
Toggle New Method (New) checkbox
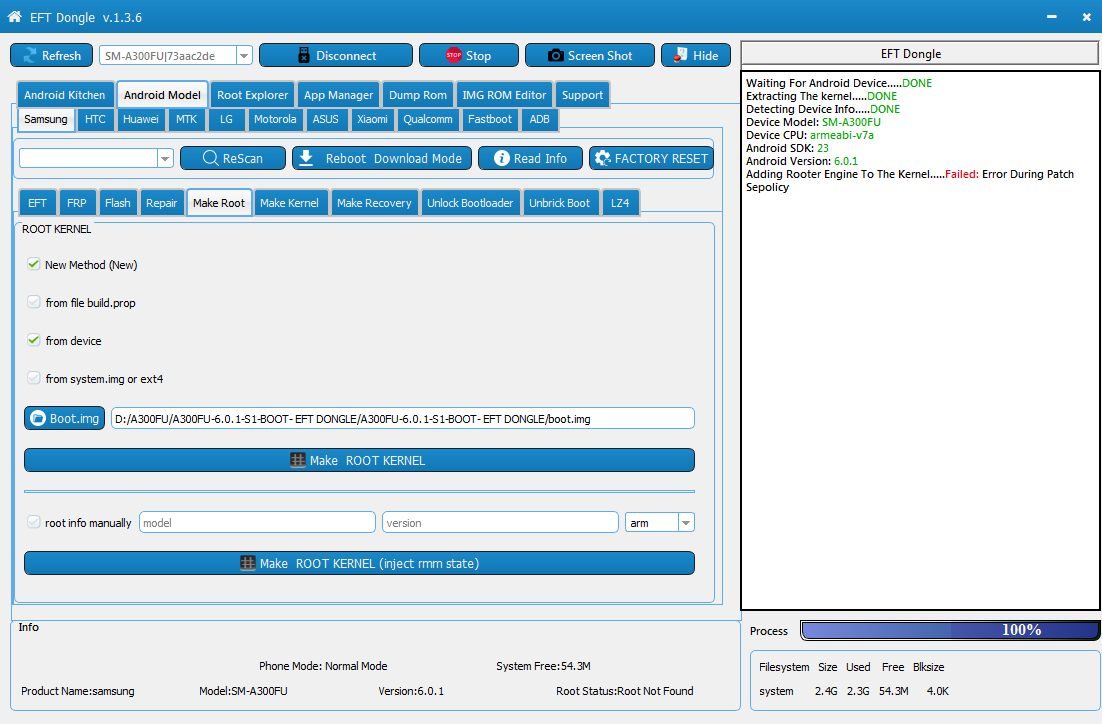tap(33, 264)
